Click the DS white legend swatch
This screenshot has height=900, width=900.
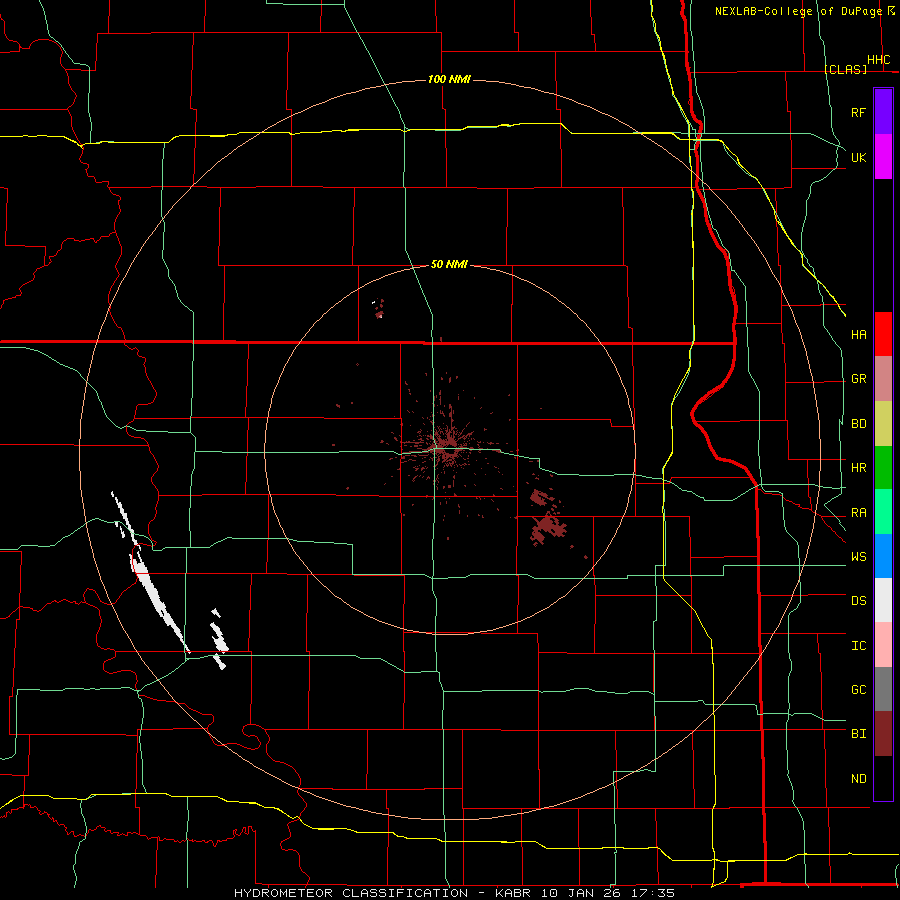coord(883,600)
